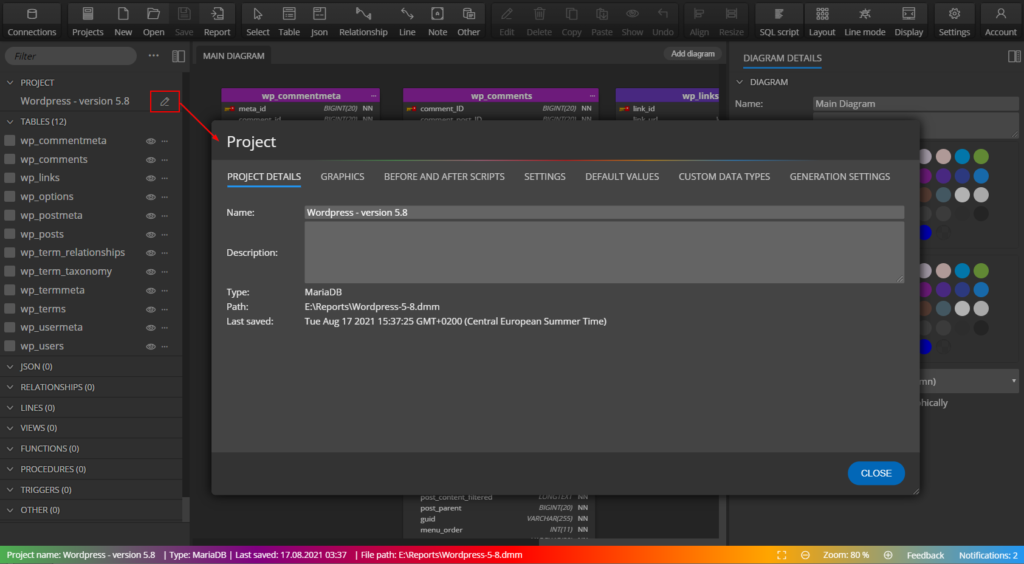The height and width of the screenshot is (564, 1024).
Task: Open the GENERATION SETTINGS tab
Action: [840, 177]
